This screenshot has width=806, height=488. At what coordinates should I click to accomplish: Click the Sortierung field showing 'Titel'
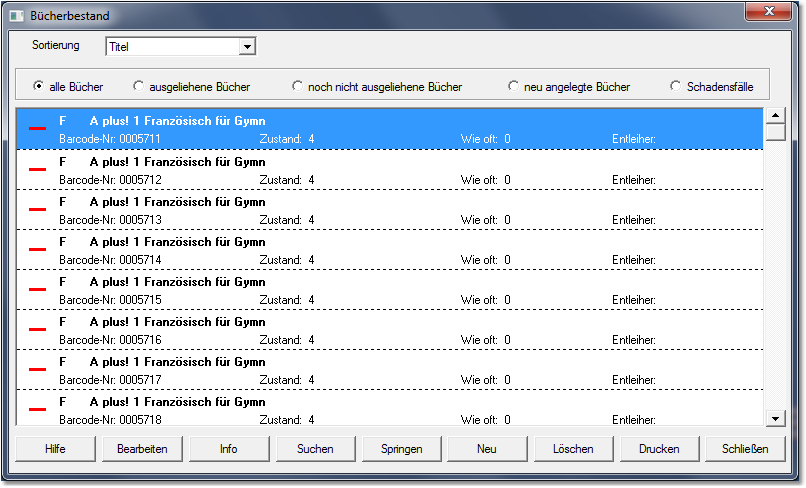pyautogui.click(x=172, y=47)
